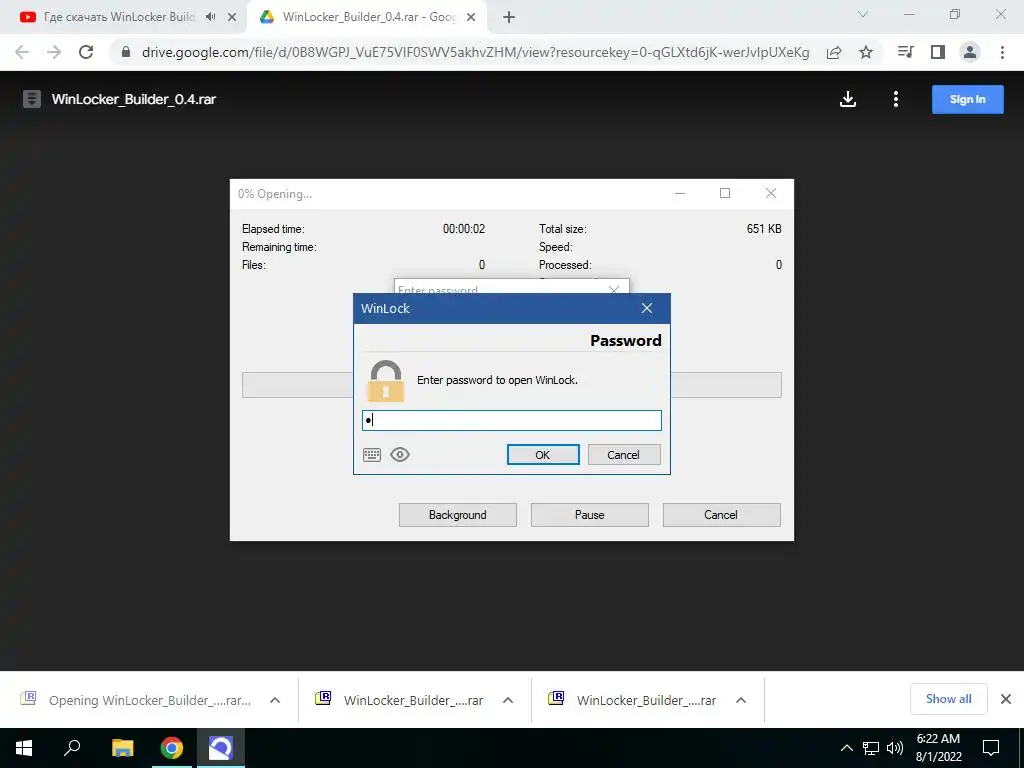Open Windows notification center
1024x768 pixels.
(991, 748)
